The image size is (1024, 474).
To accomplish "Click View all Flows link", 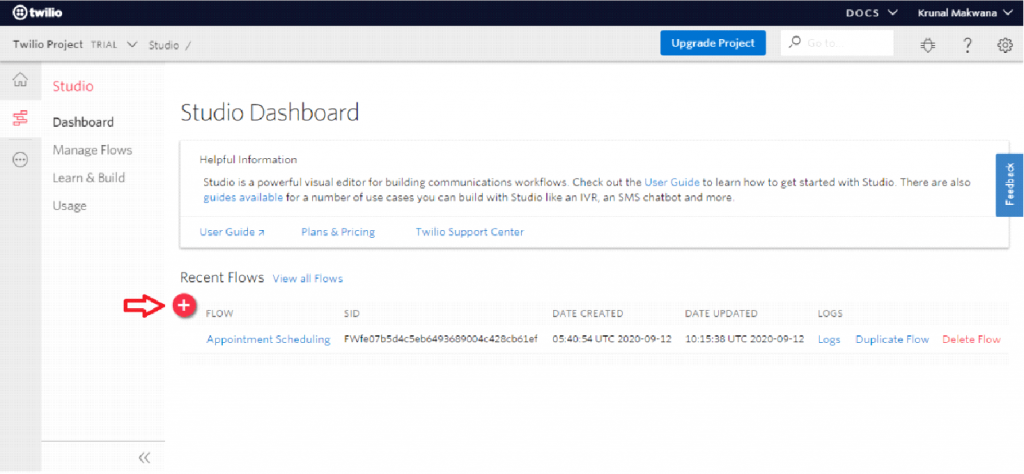I will coord(308,279).
